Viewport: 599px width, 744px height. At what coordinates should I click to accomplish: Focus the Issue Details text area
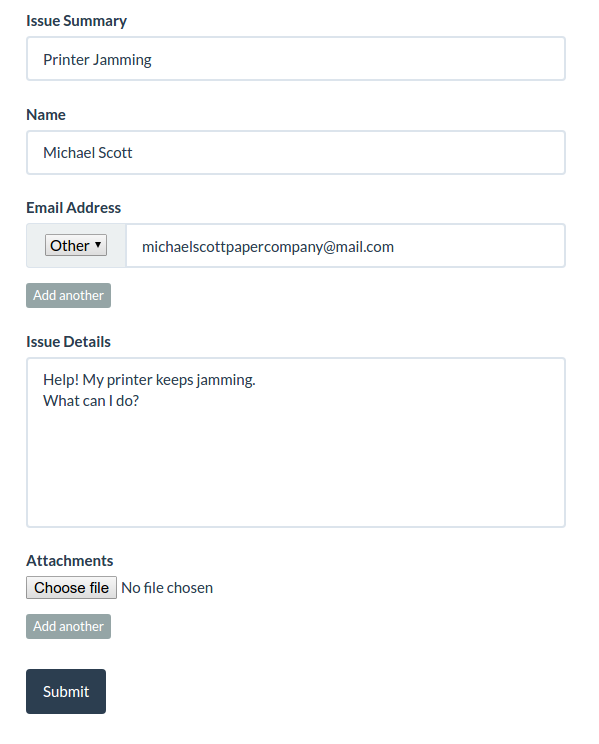pos(296,442)
